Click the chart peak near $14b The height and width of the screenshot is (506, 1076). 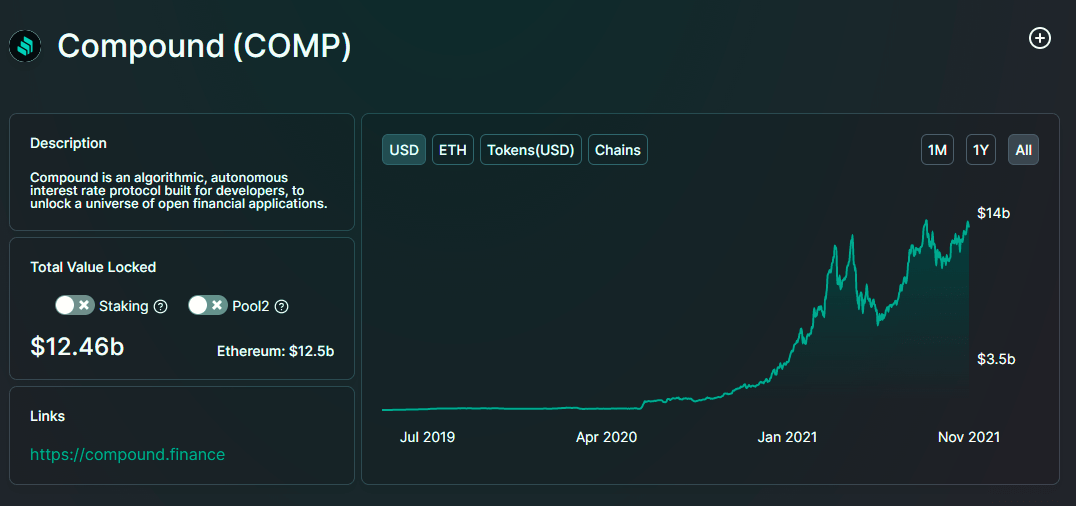click(968, 221)
